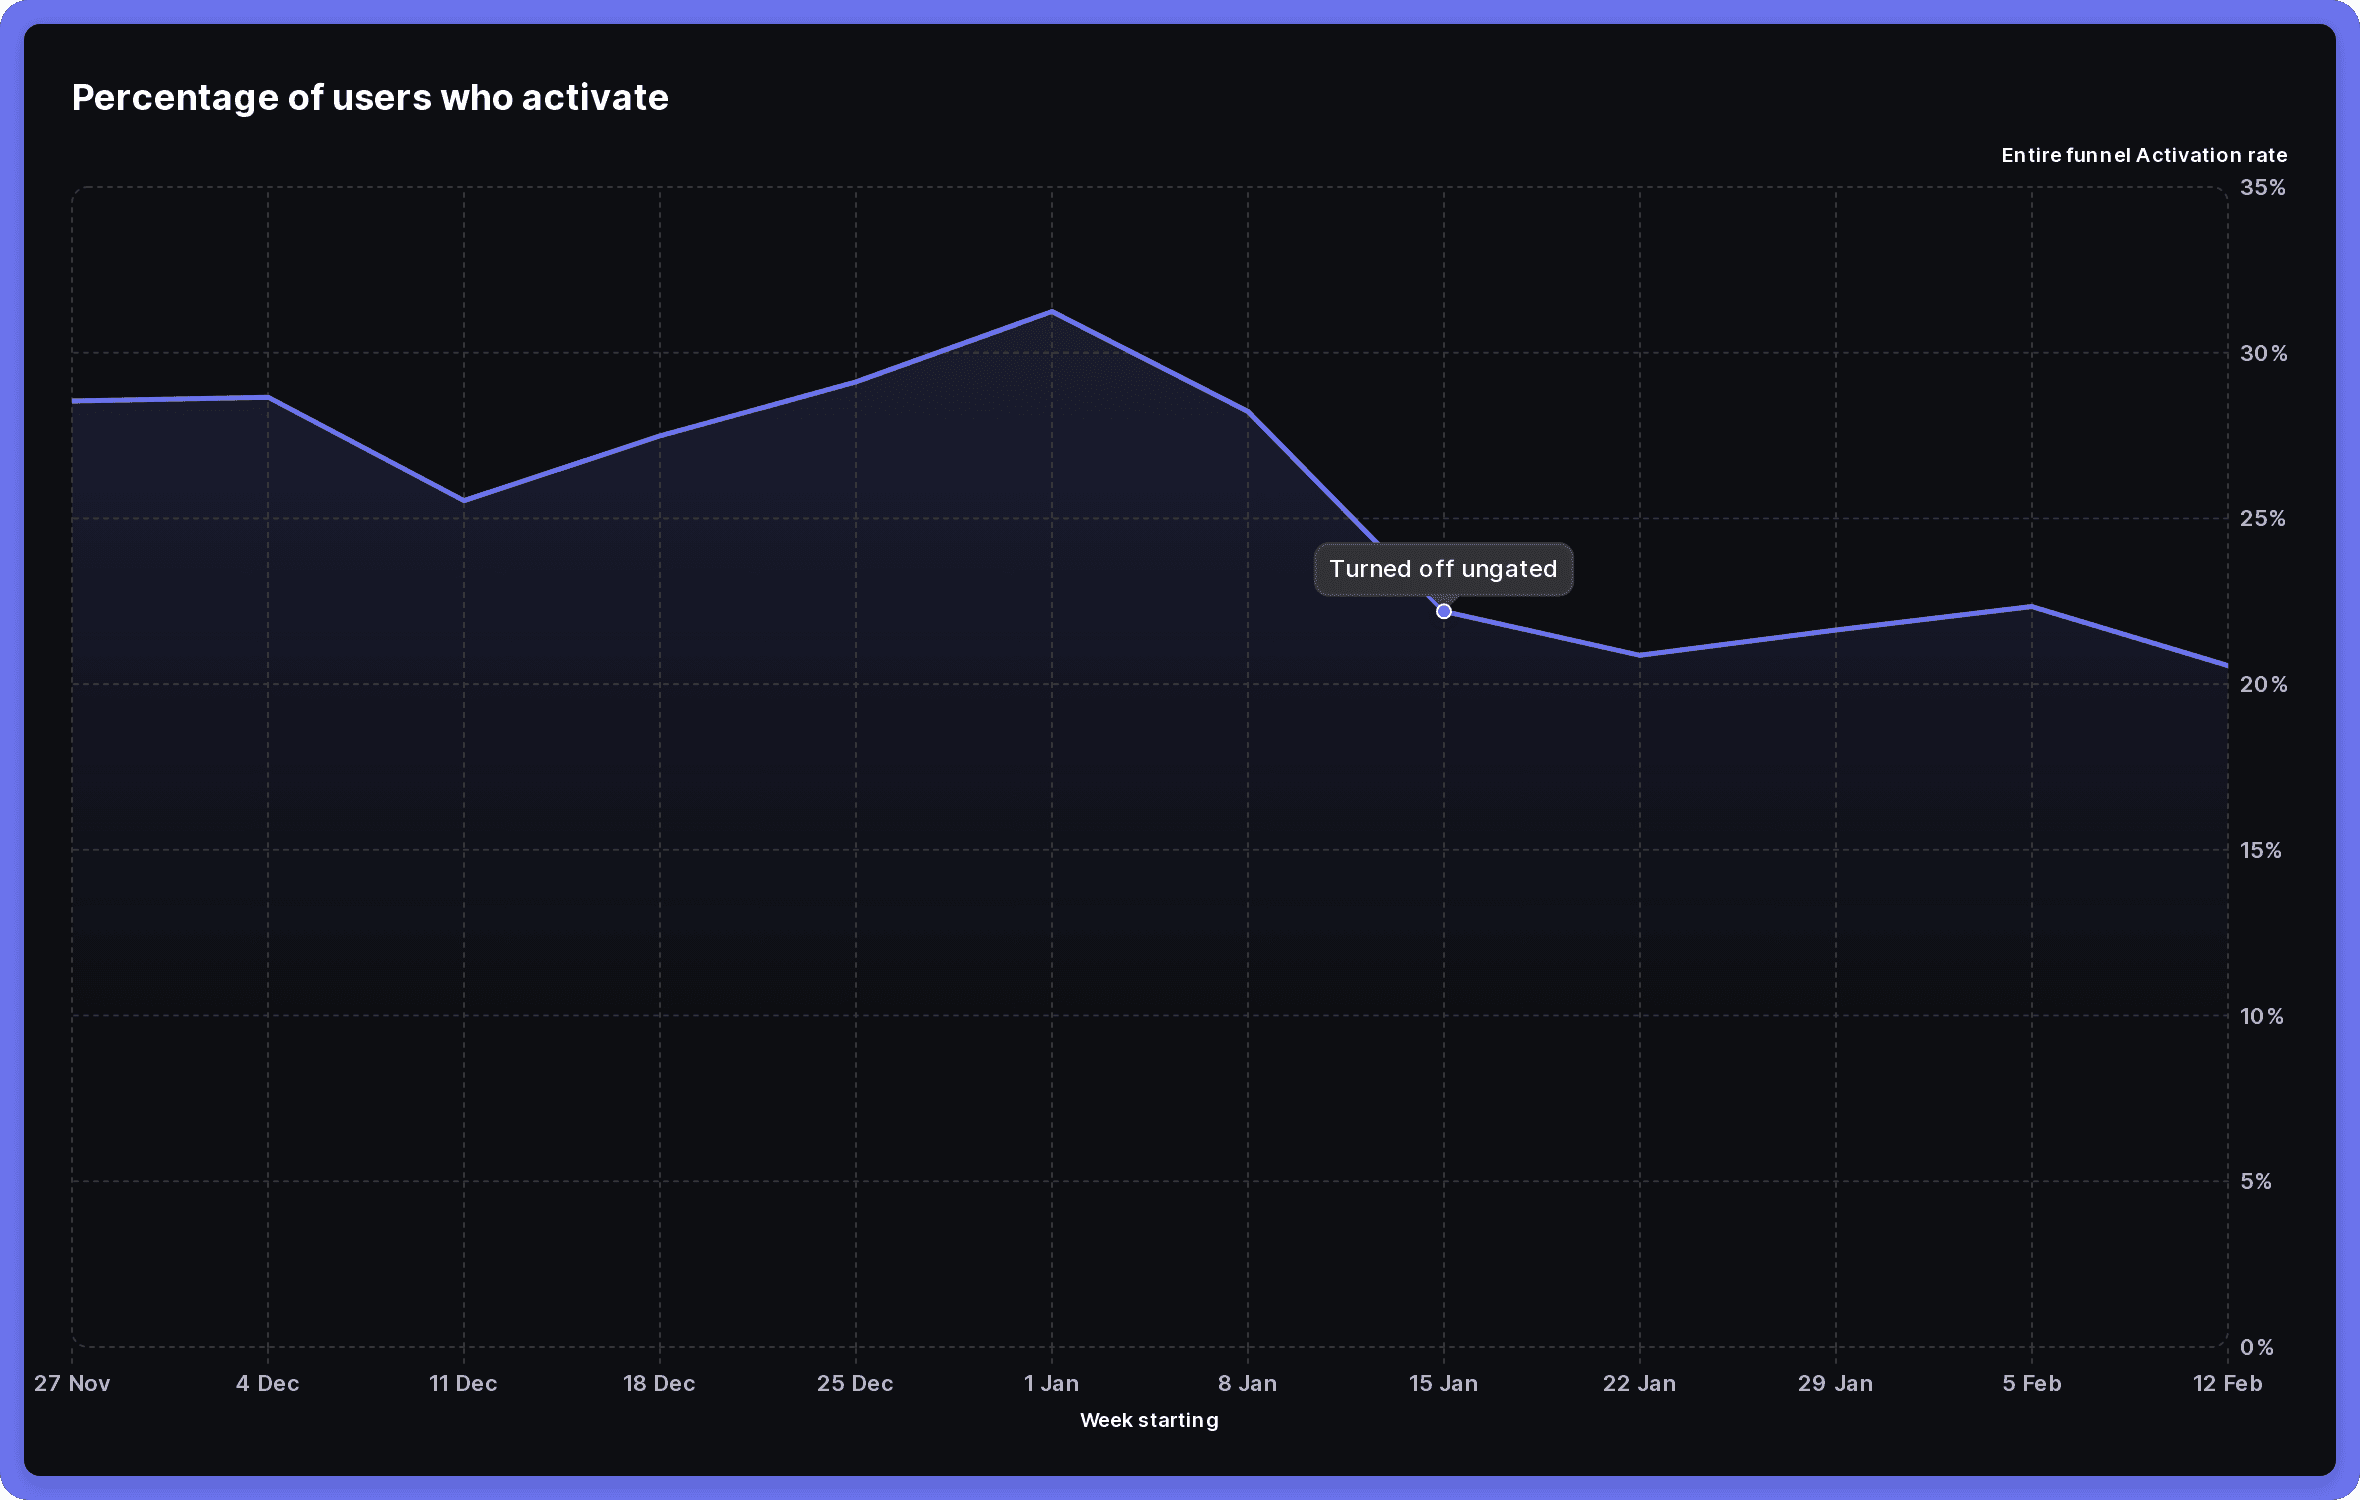Select the 4 Dec tick label
Screen dimensions: 2360x1500
point(267,1383)
